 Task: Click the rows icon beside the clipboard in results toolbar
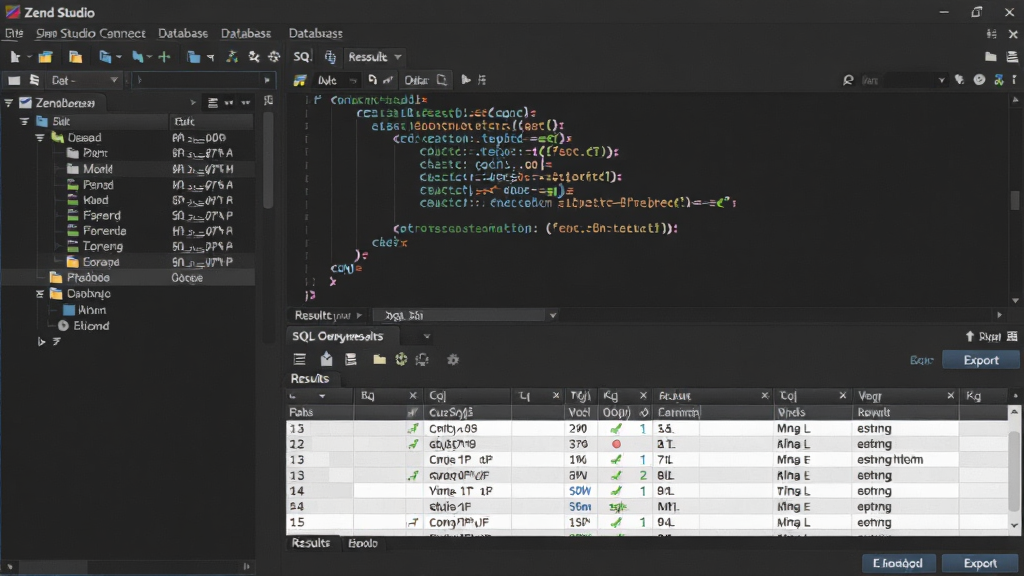(x=351, y=359)
